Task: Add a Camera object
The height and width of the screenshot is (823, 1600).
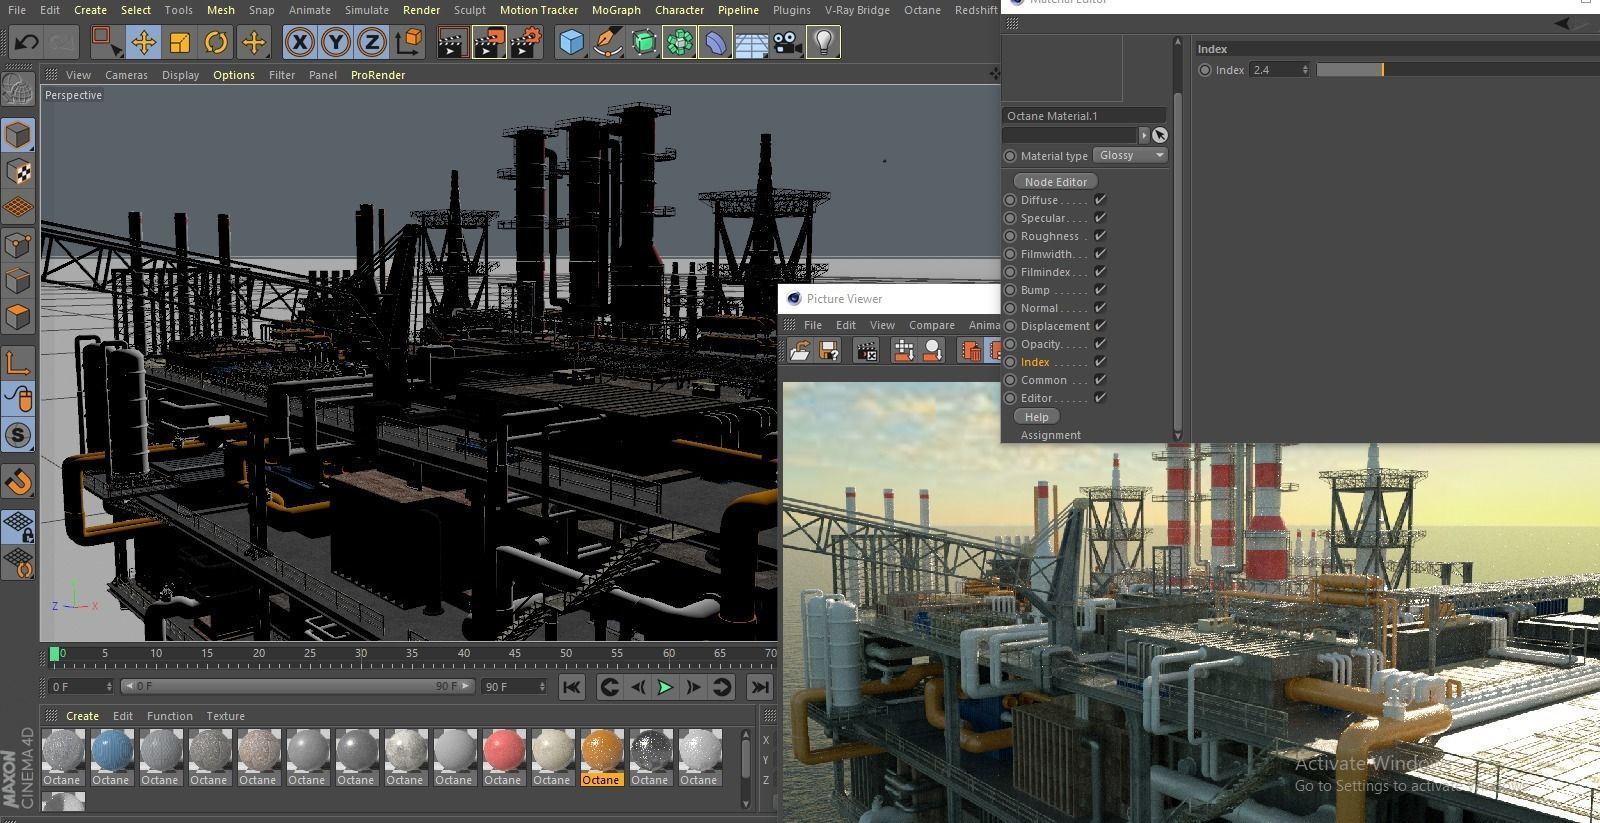Action: [x=787, y=42]
